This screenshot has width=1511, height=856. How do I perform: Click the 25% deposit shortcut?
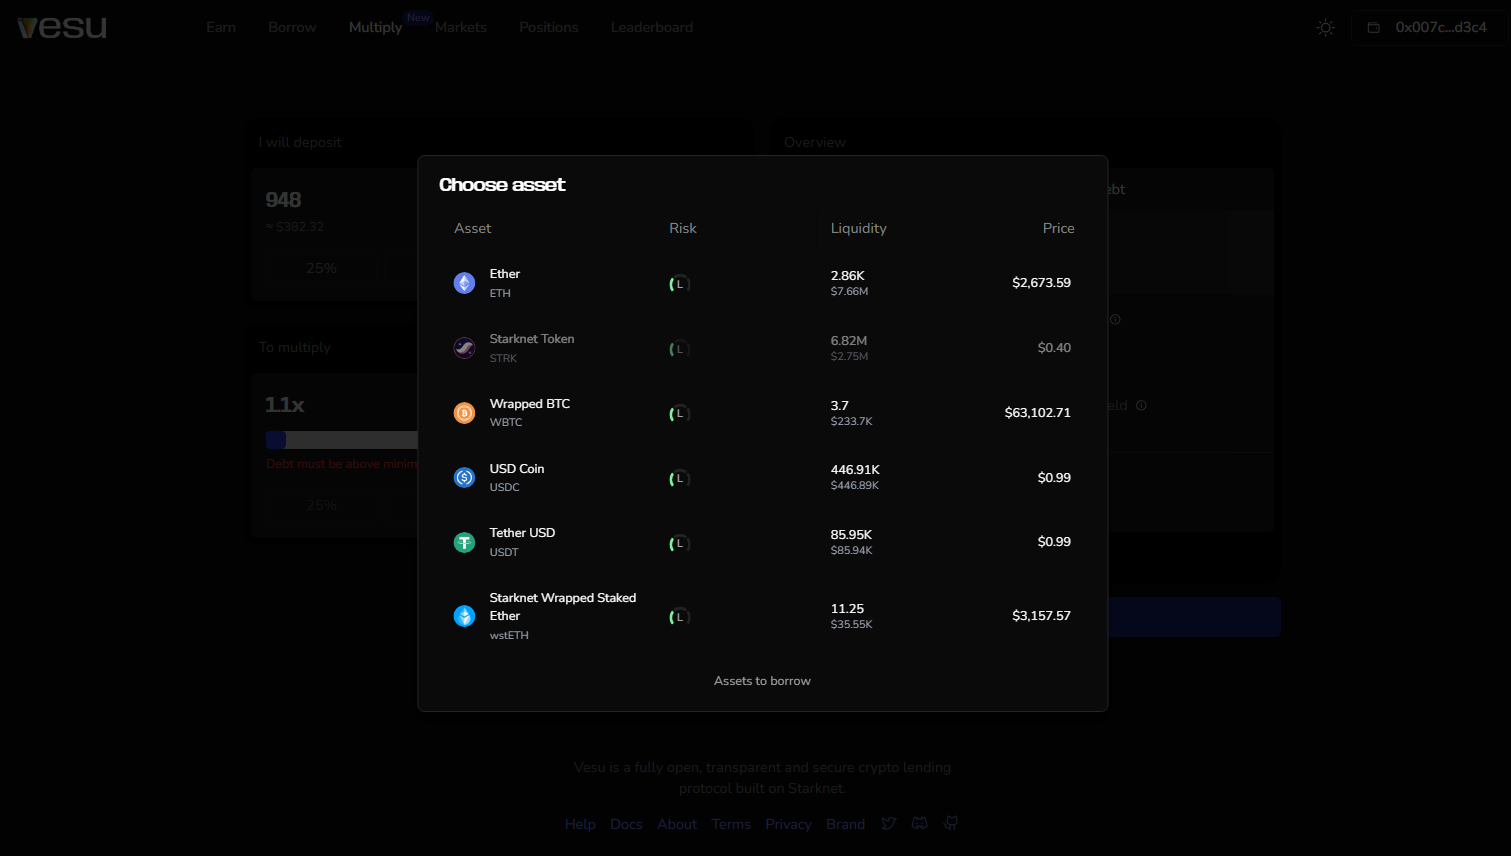[x=321, y=268]
